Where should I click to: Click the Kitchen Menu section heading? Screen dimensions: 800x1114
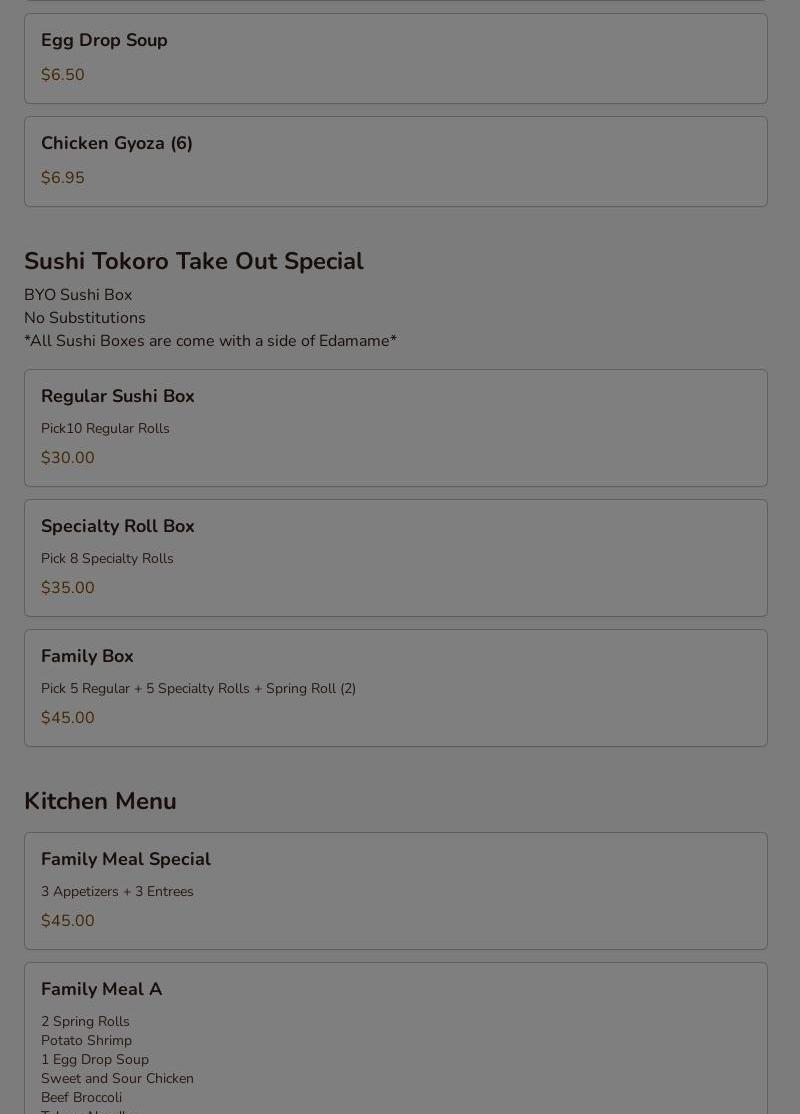pyautogui.click(x=100, y=801)
